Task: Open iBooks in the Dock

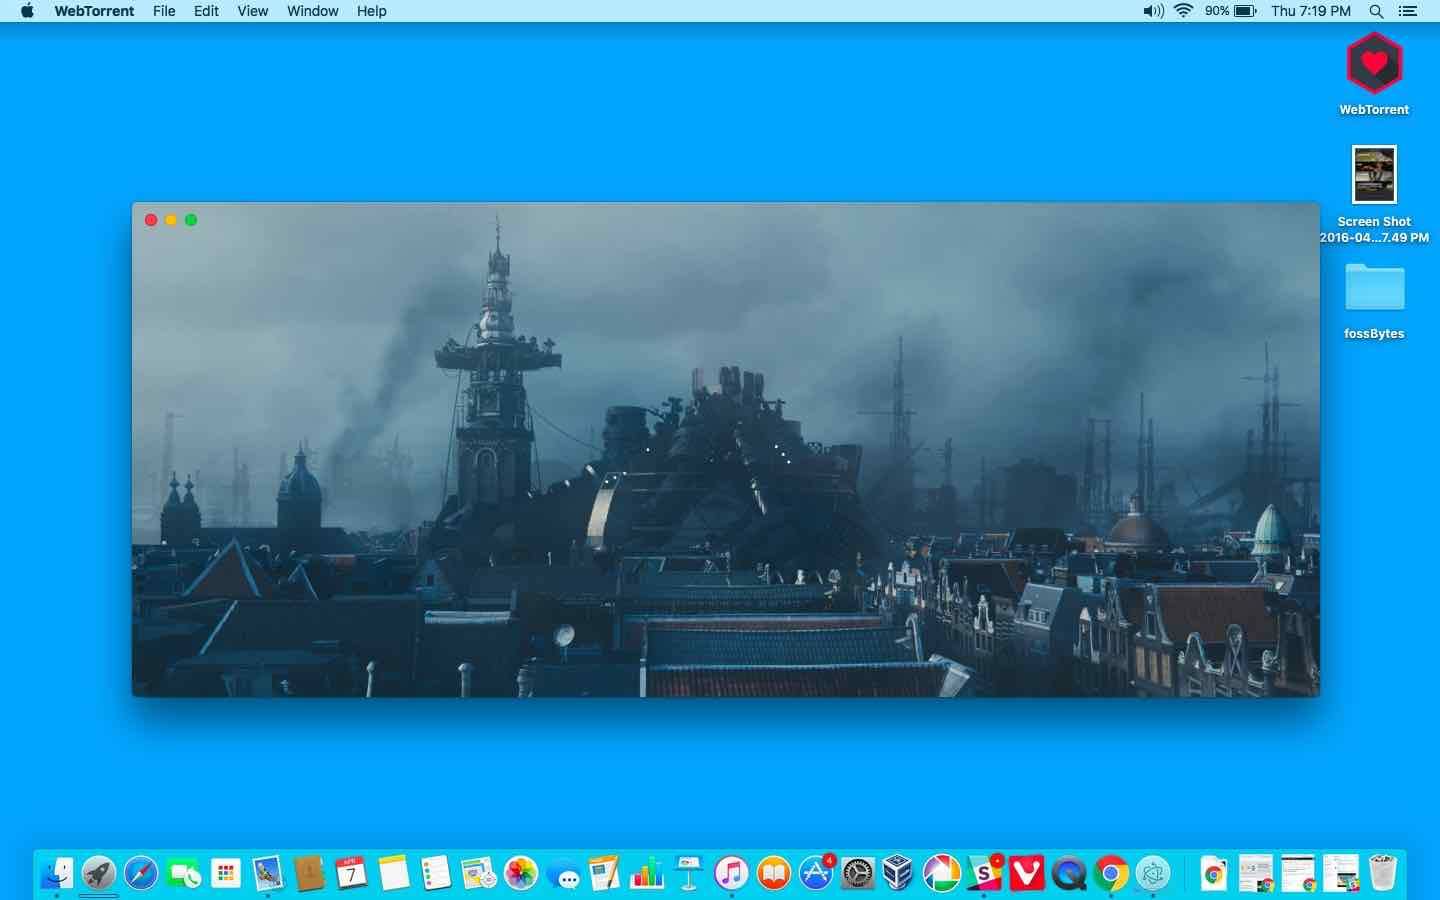Action: click(774, 873)
